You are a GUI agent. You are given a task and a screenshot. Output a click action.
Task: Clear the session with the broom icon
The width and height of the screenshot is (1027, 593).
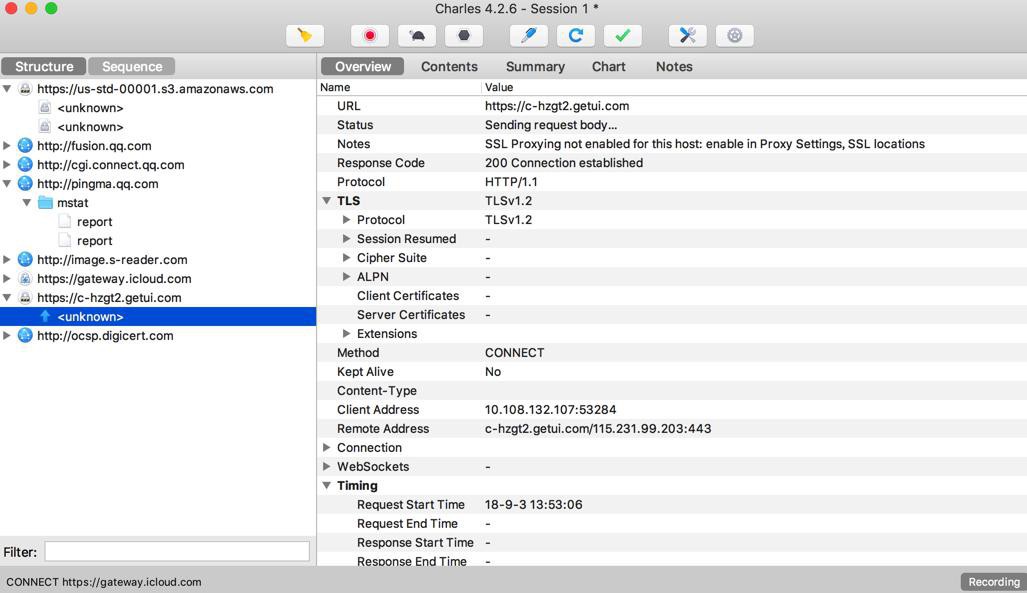point(305,35)
